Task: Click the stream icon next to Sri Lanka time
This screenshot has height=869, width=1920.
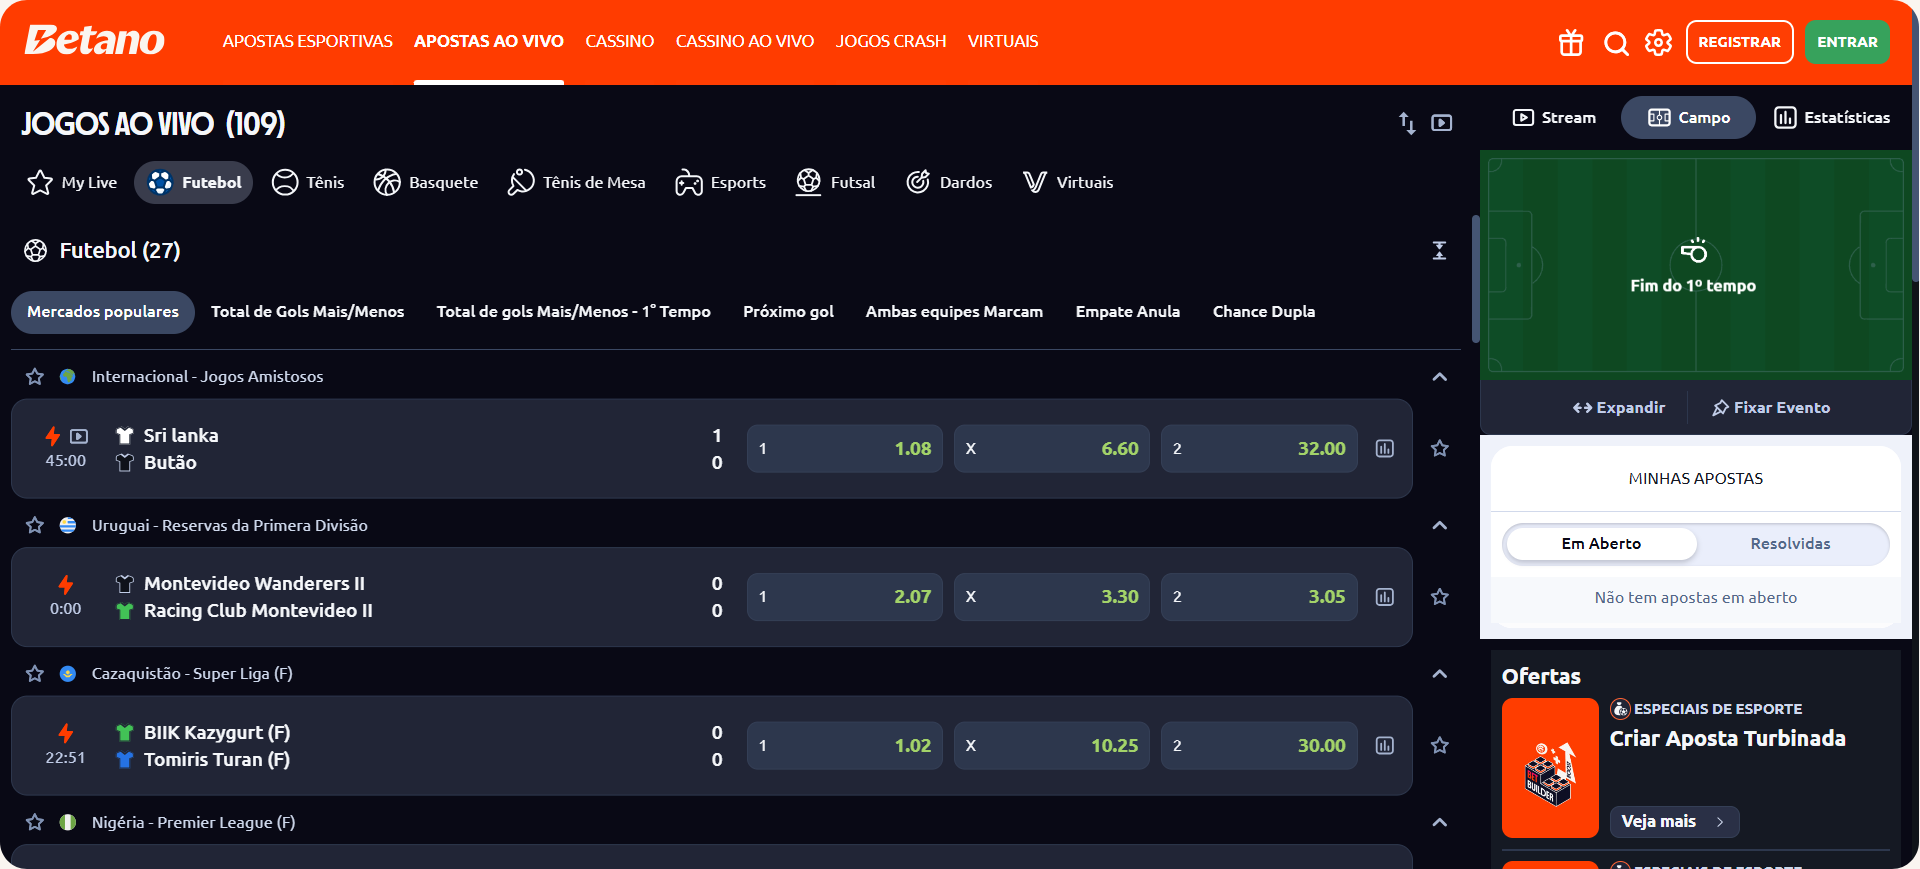Action: [x=79, y=436]
